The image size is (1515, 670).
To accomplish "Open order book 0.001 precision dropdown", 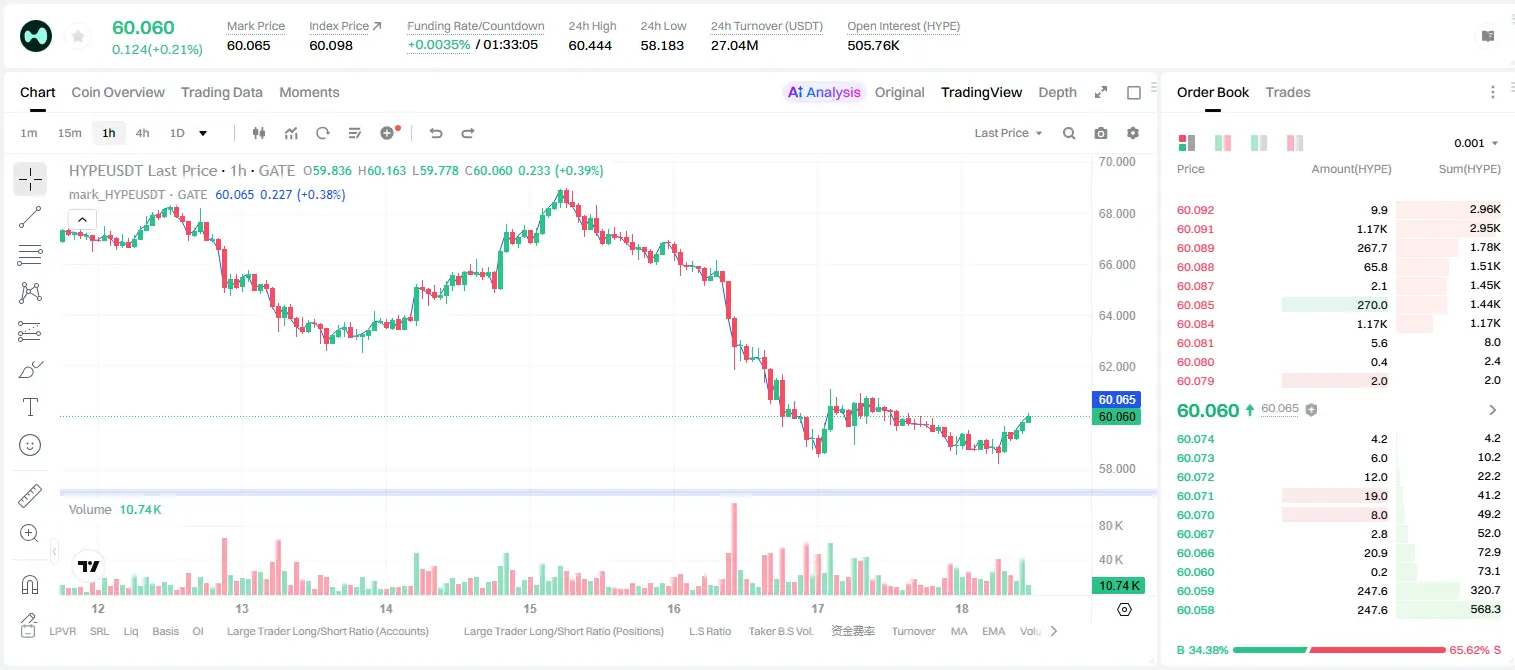I will click(1476, 143).
